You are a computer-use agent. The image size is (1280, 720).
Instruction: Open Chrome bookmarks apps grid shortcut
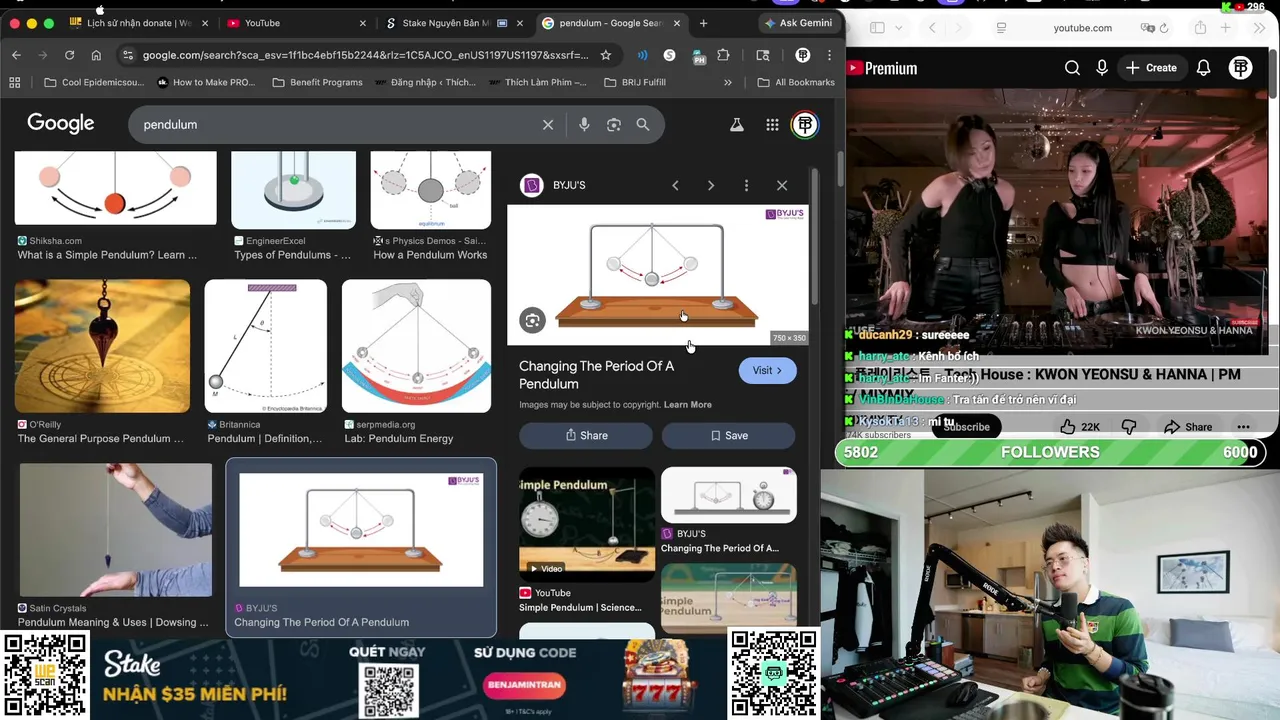[14, 82]
